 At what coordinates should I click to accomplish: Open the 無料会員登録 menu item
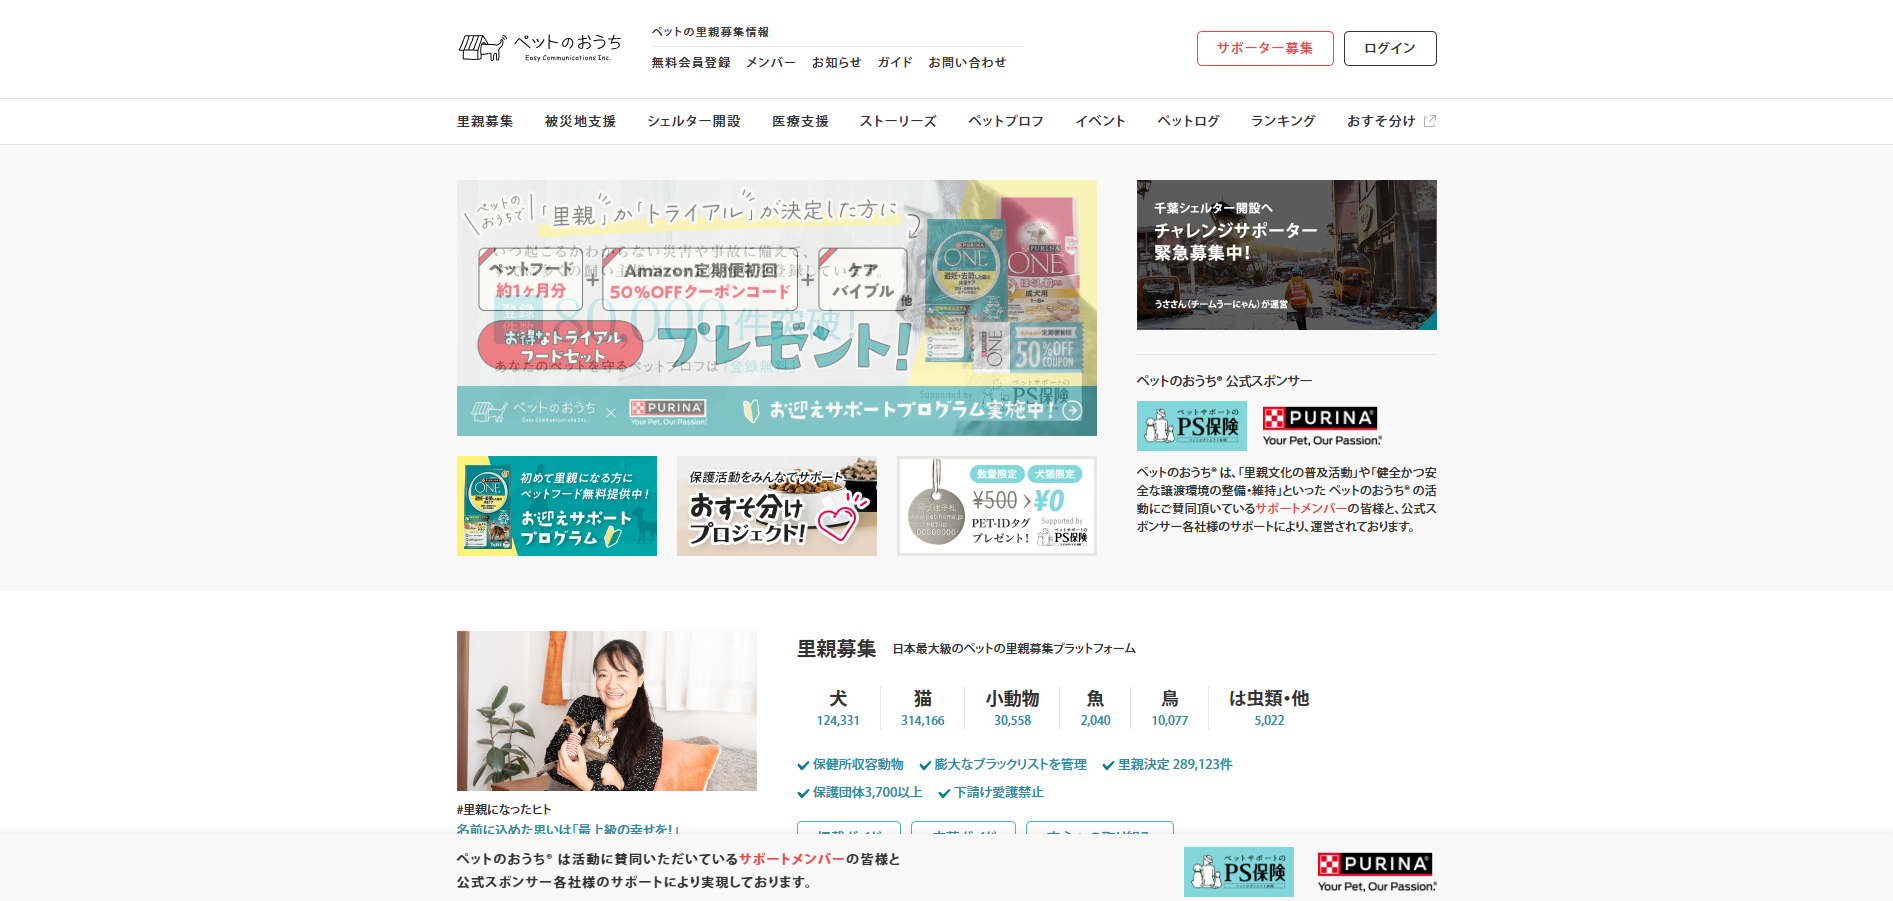click(x=691, y=62)
